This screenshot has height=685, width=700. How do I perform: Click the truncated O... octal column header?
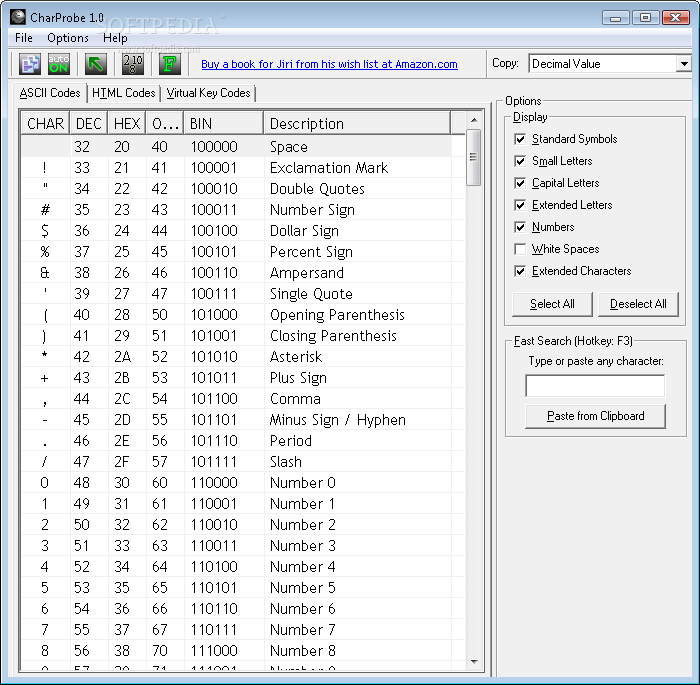tap(165, 123)
